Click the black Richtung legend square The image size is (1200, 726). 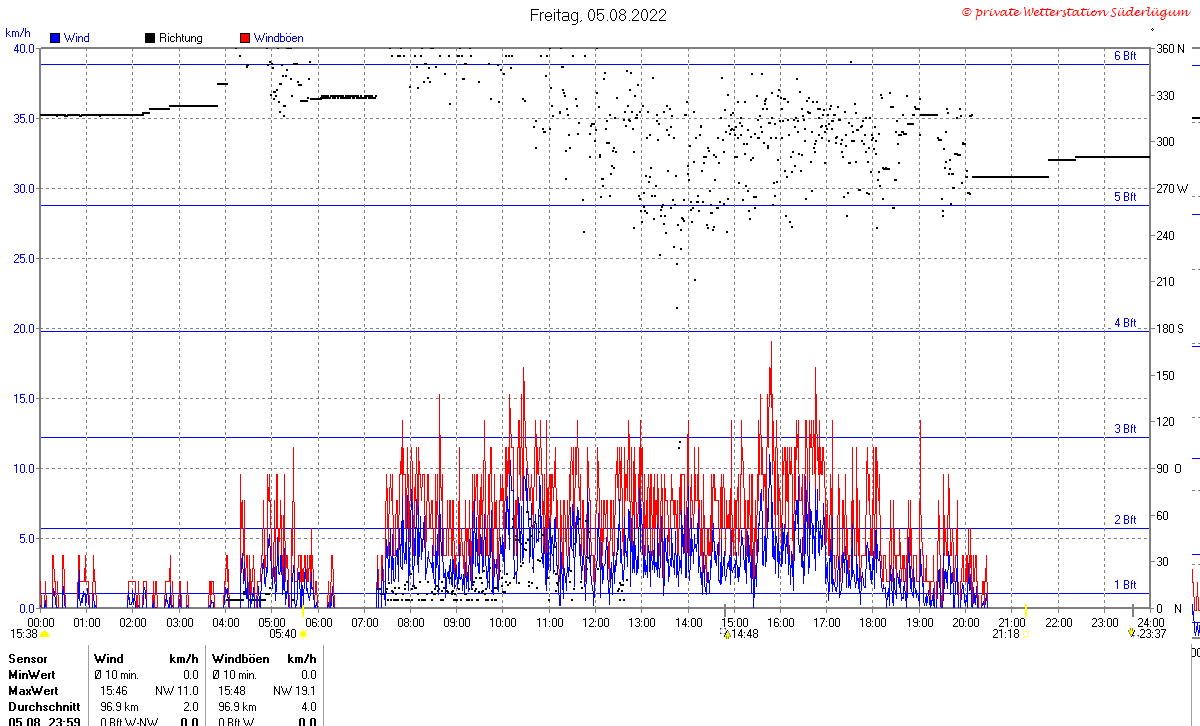tap(150, 38)
